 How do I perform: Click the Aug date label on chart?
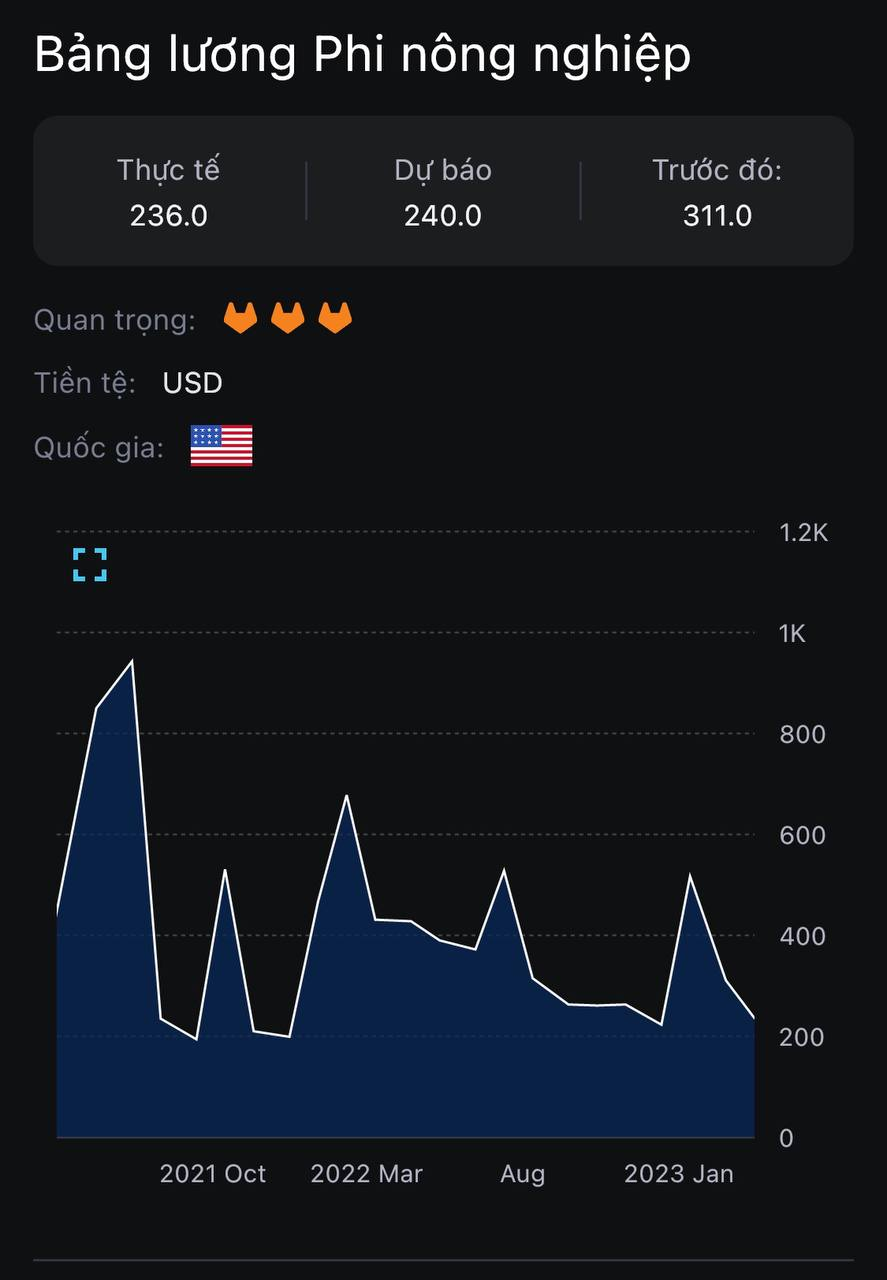pyautogui.click(x=523, y=1174)
